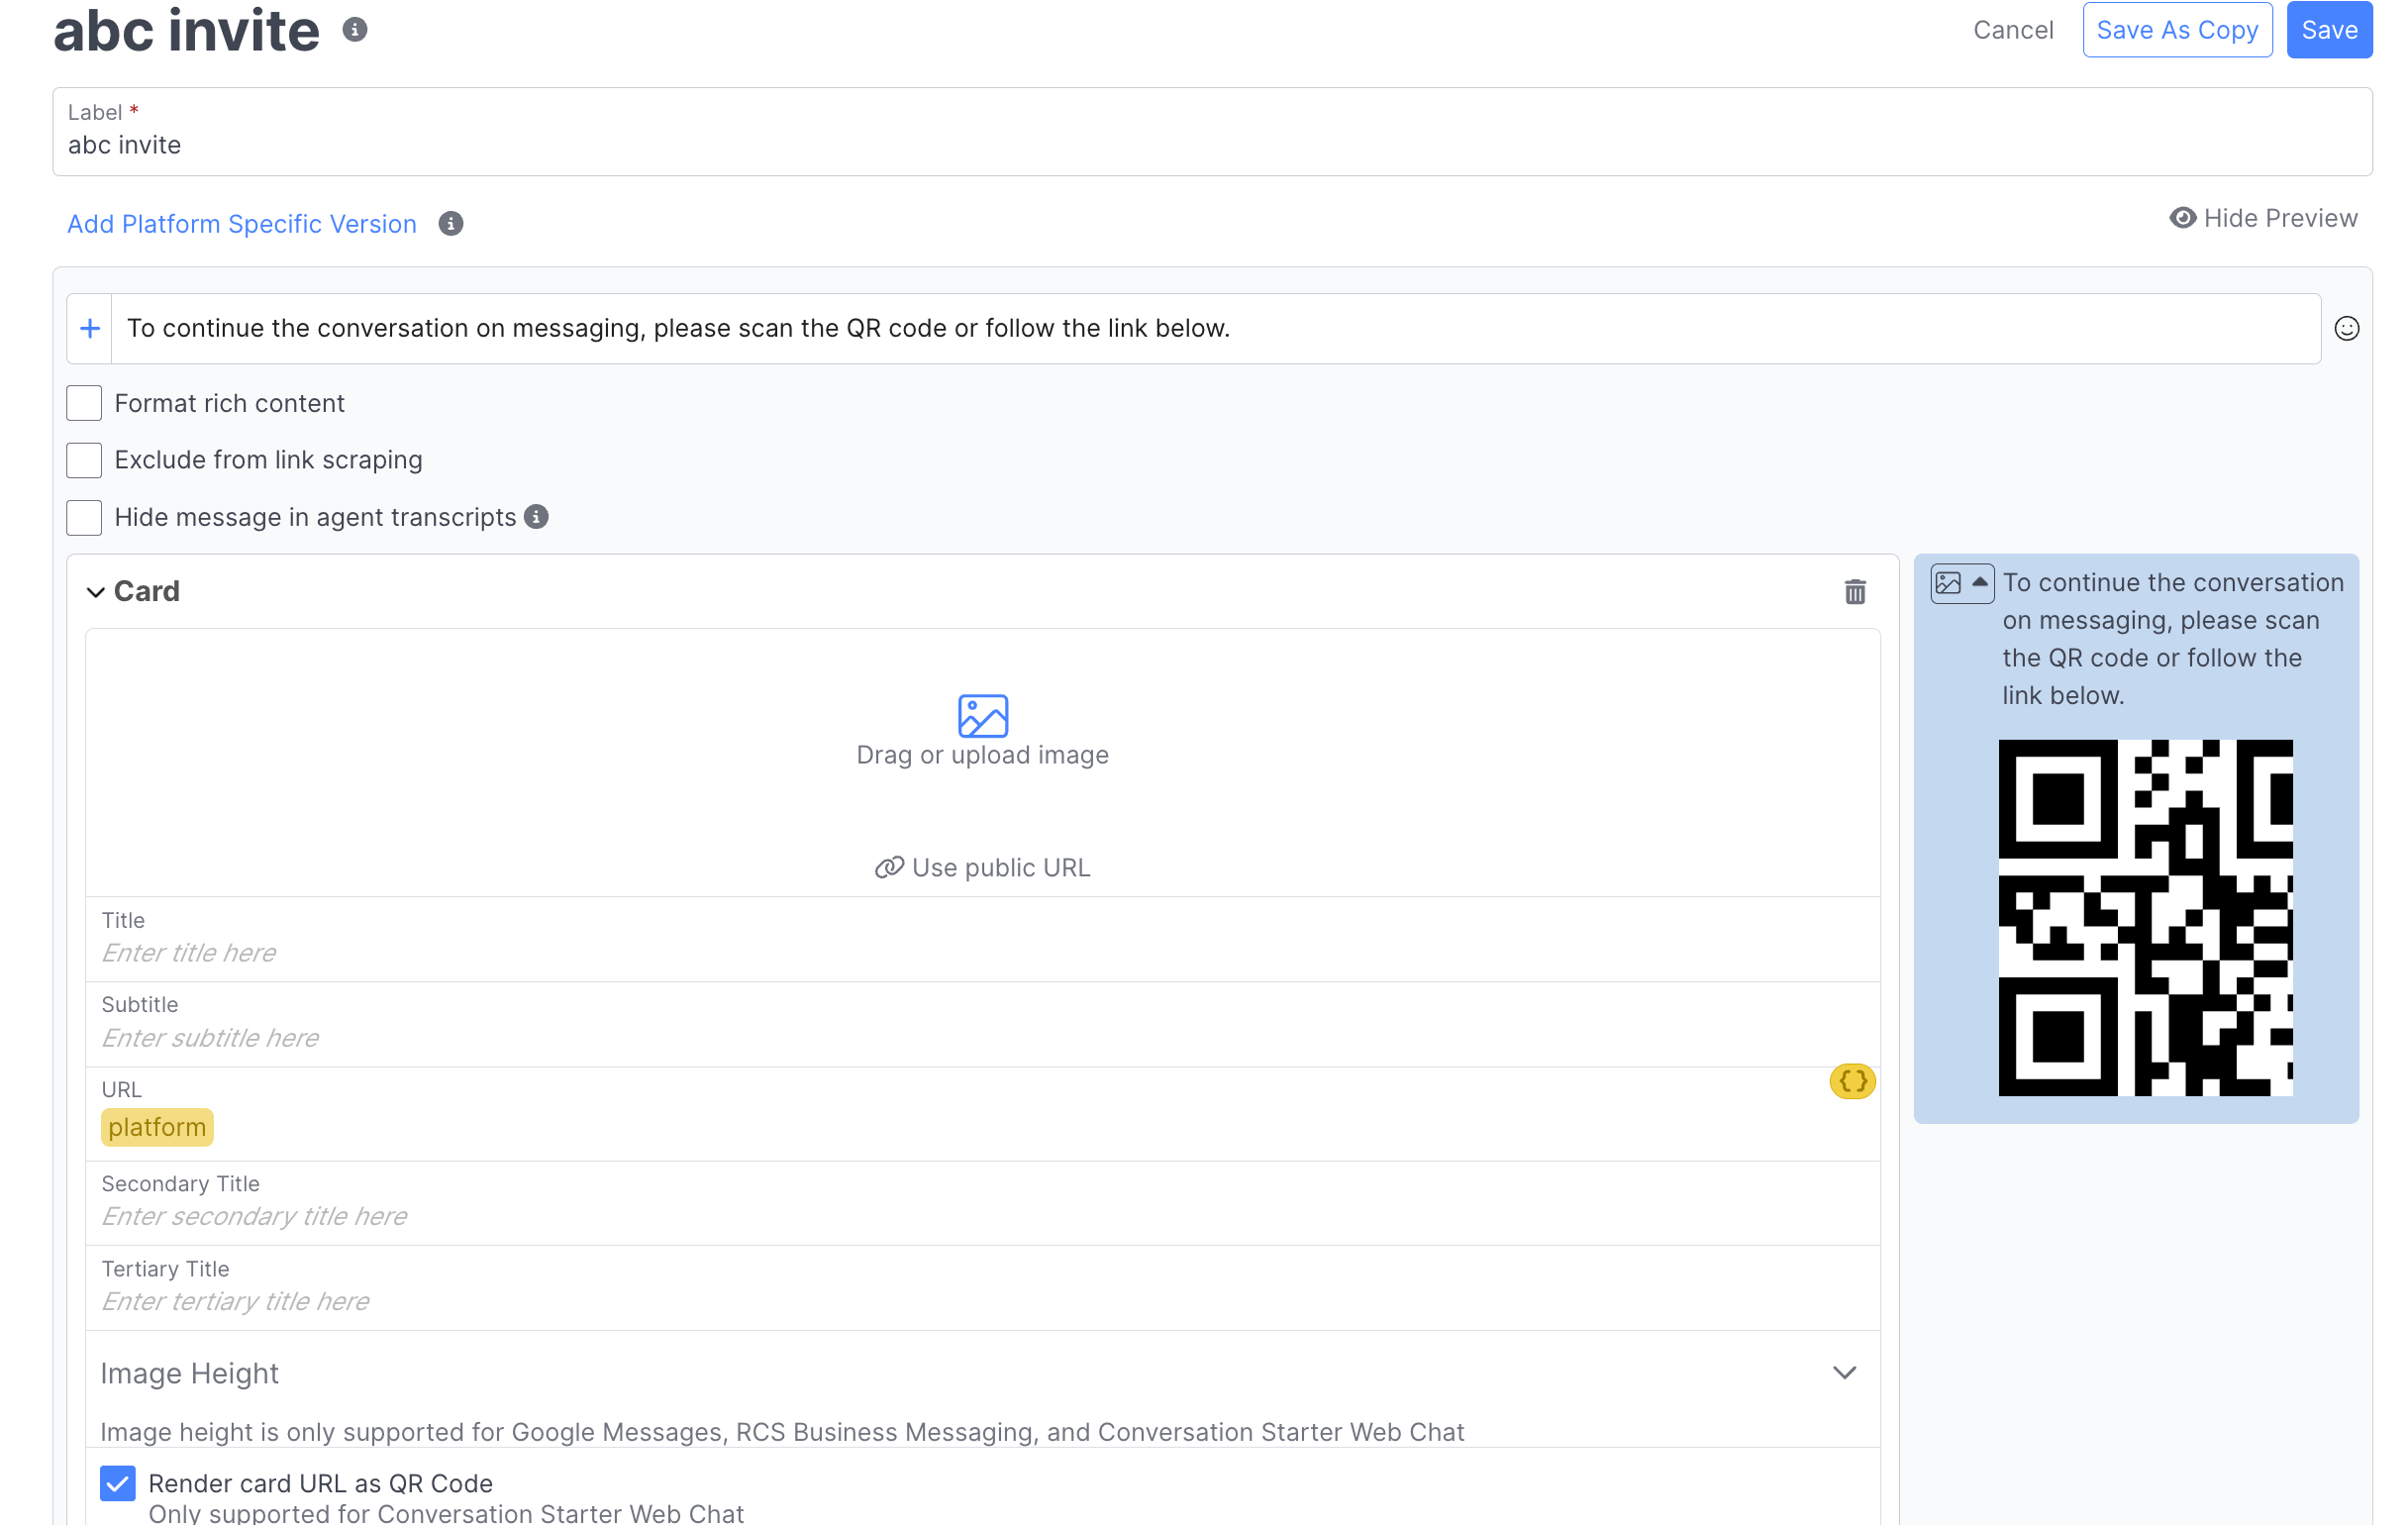Click the plus icon to add content

[x=90, y=329]
